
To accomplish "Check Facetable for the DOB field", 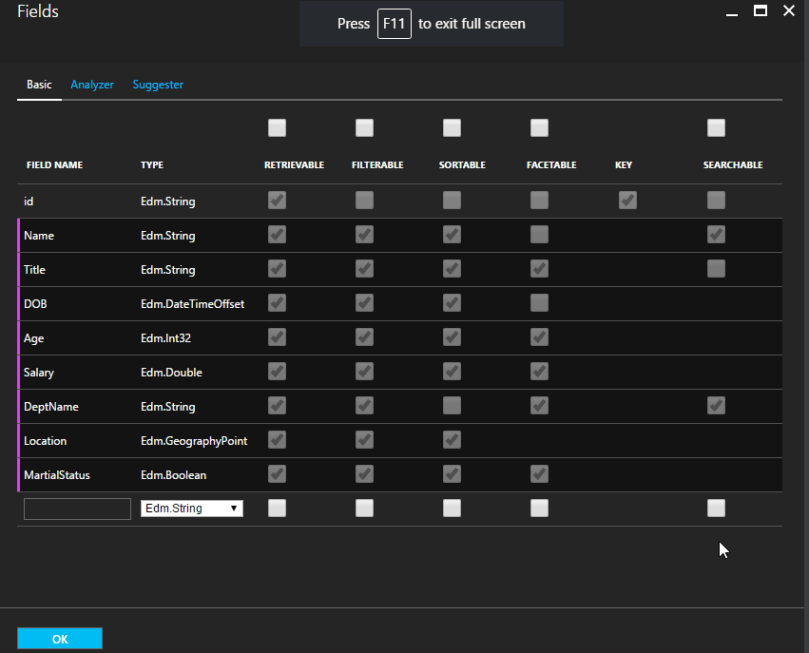I will point(539,303).
